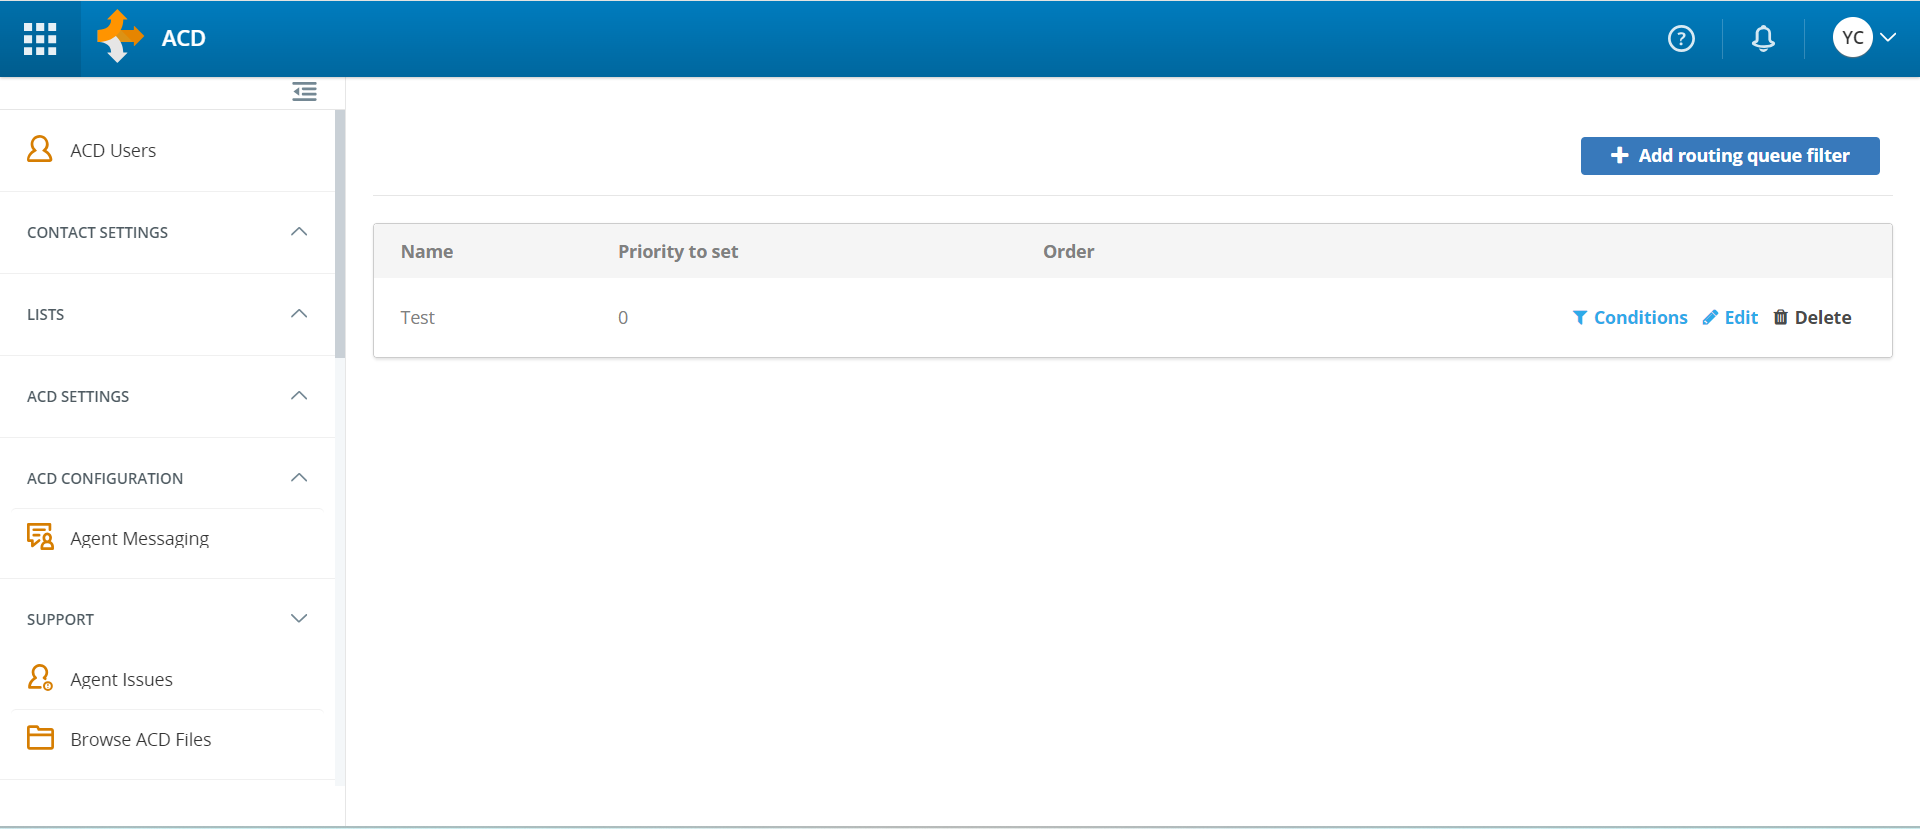Viewport: 1920px width, 829px height.
Task: Open the help question mark icon
Action: [x=1681, y=39]
